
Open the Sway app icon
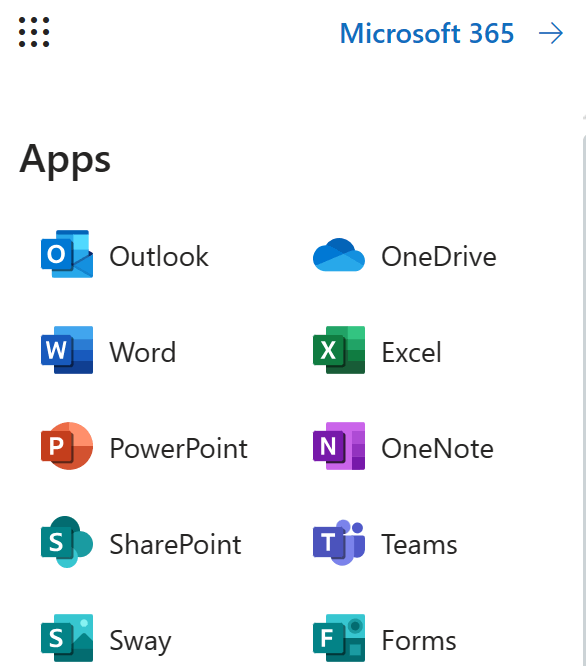(67, 638)
